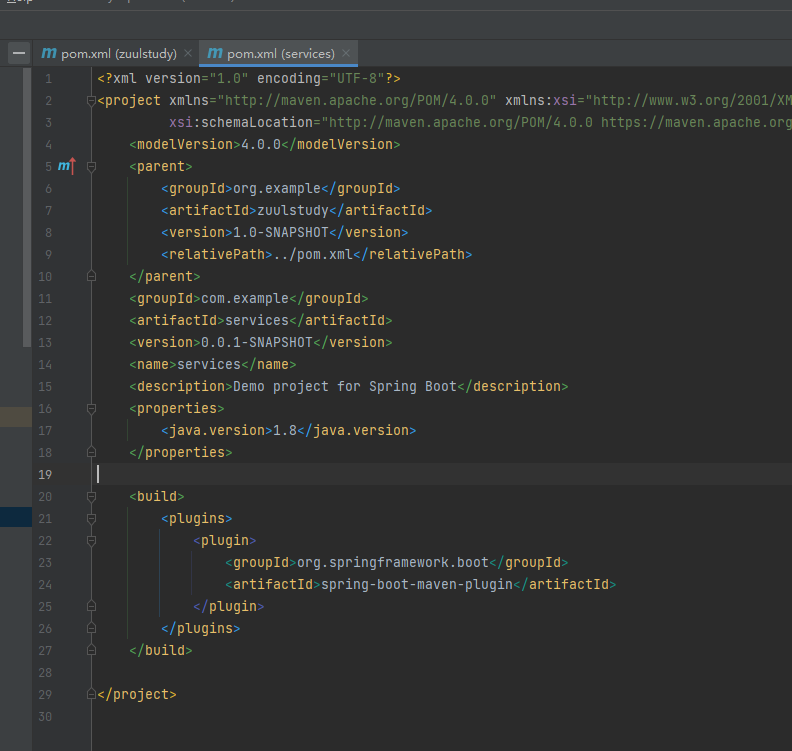Switch to pom.xml (zuulstudy) tab
Image resolution: width=792 pixels, height=751 pixels.
(116, 53)
